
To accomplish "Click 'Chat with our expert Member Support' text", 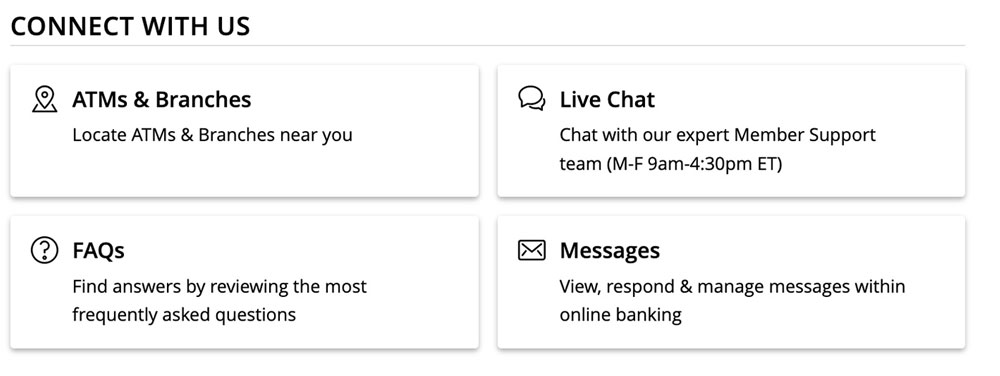I will (x=717, y=135).
